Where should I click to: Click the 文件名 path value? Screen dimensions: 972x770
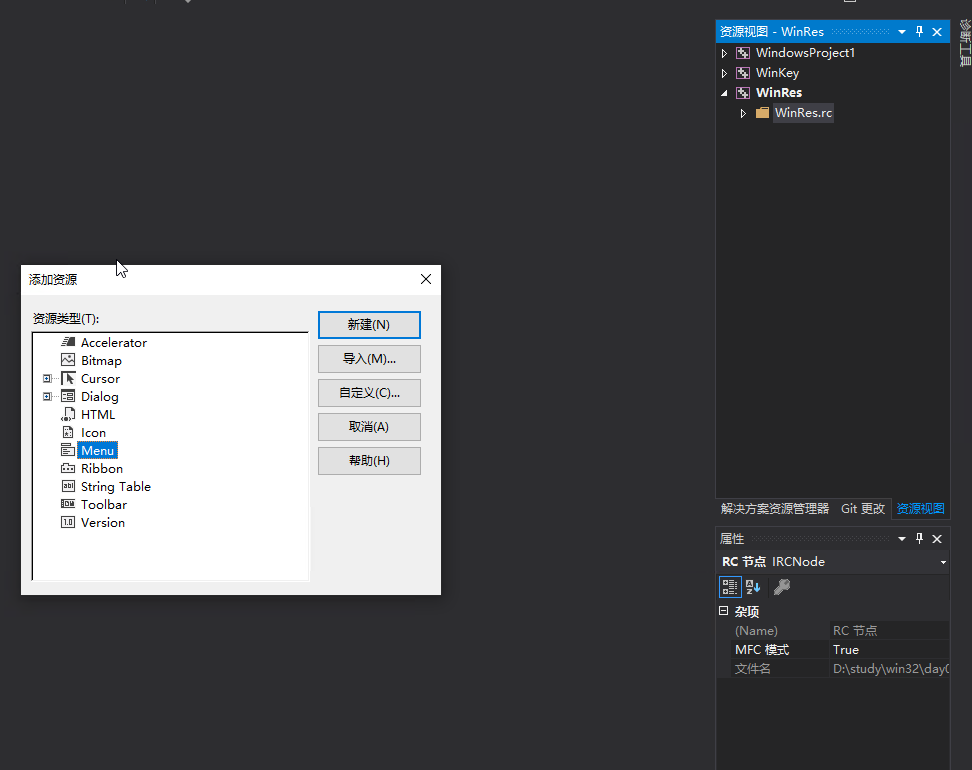tap(890, 669)
